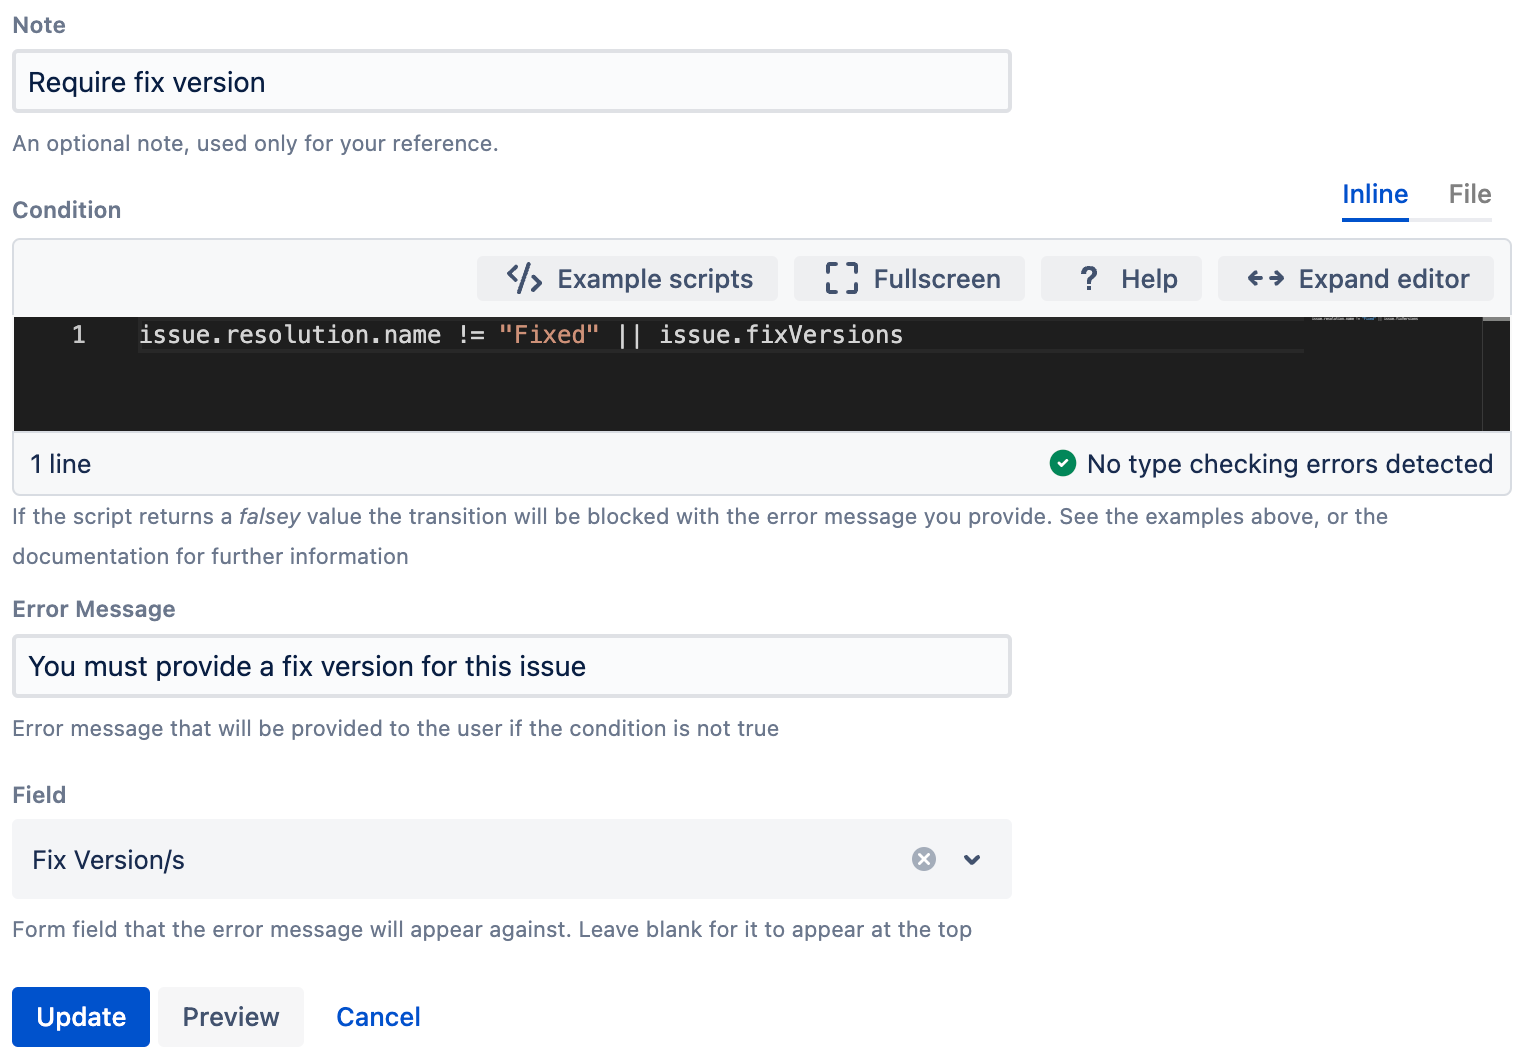The width and height of the screenshot is (1530, 1064).
Task: Click the code editor vertical scrollbar
Action: tap(1496, 374)
